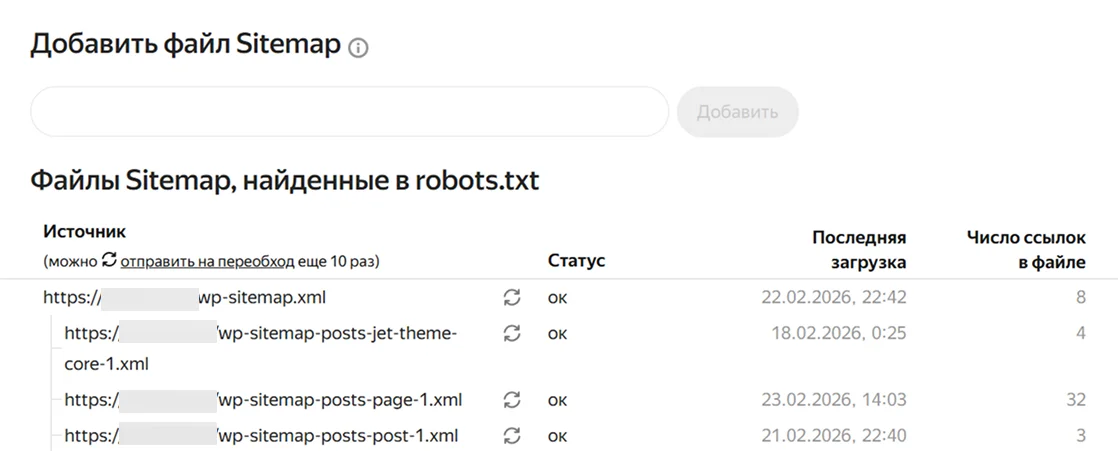Resubmit wp-sitemap-posts-page-1.xml via its refresh icon
Viewport: 1118px width, 451px height.
[512, 400]
